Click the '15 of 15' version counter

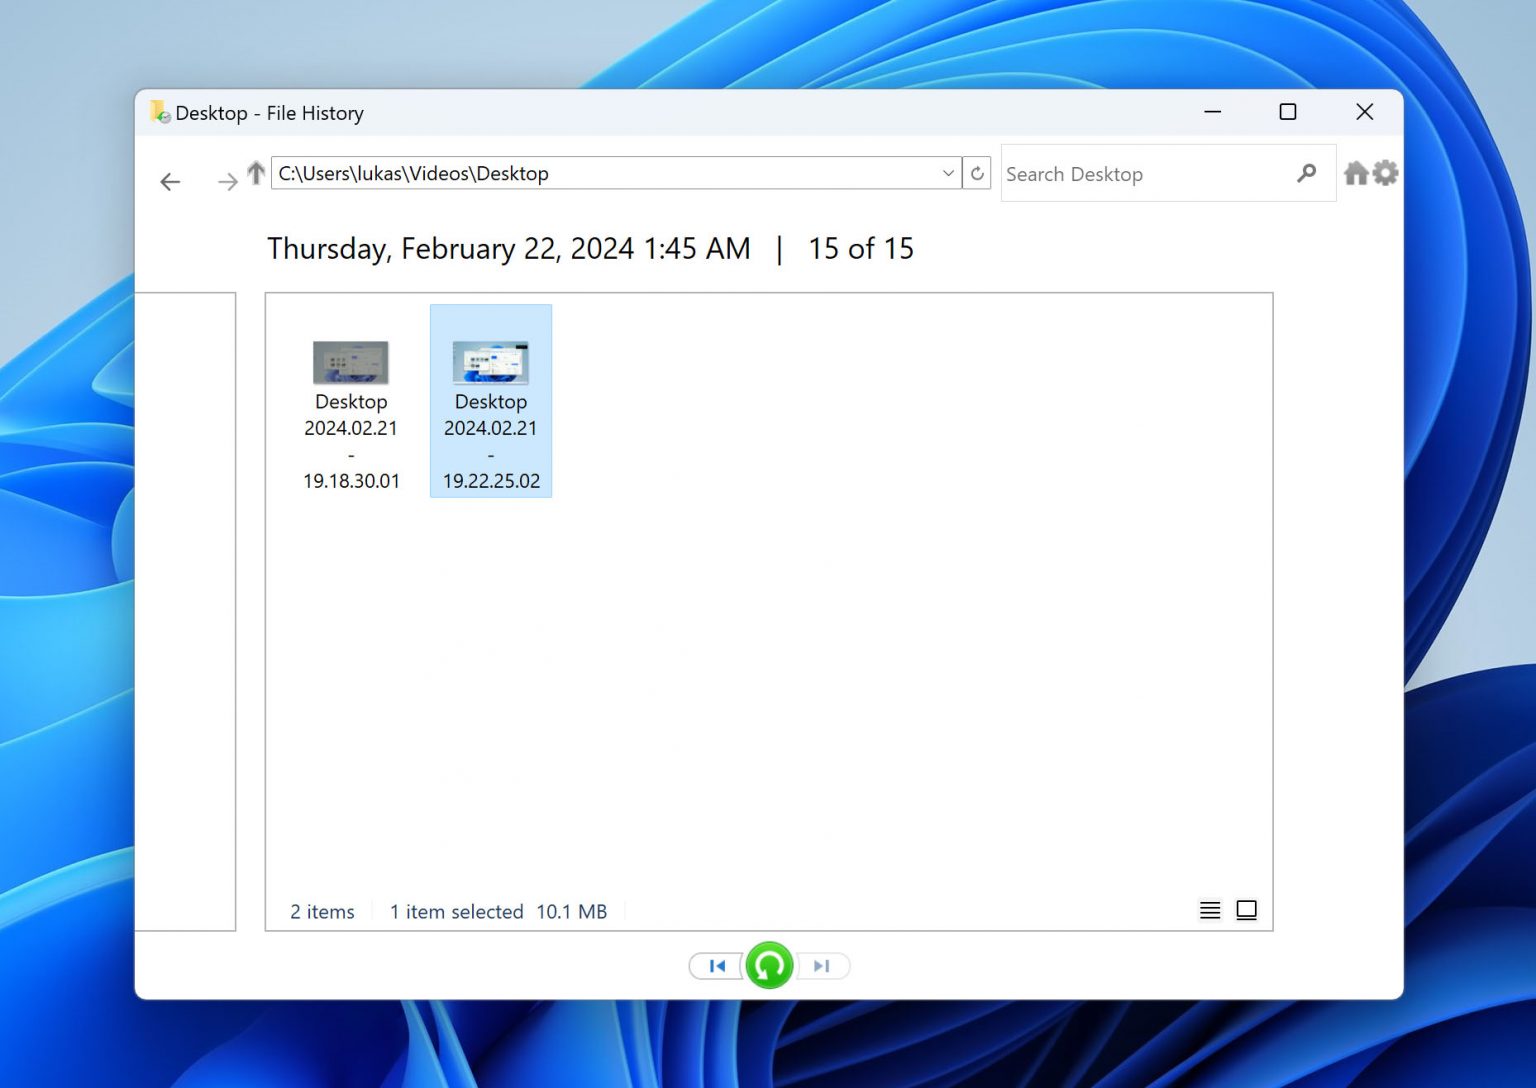click(x=861, y=248)
